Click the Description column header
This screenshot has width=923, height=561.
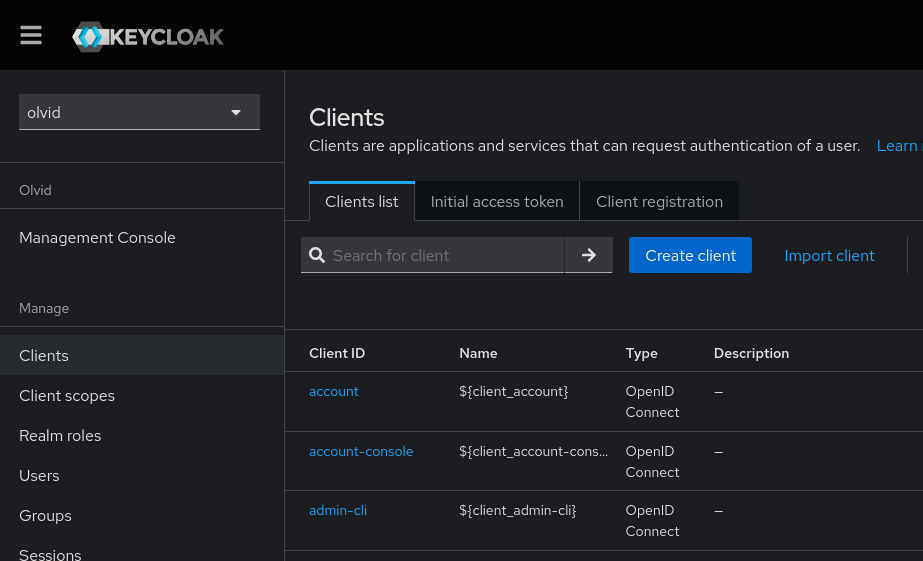751,353
